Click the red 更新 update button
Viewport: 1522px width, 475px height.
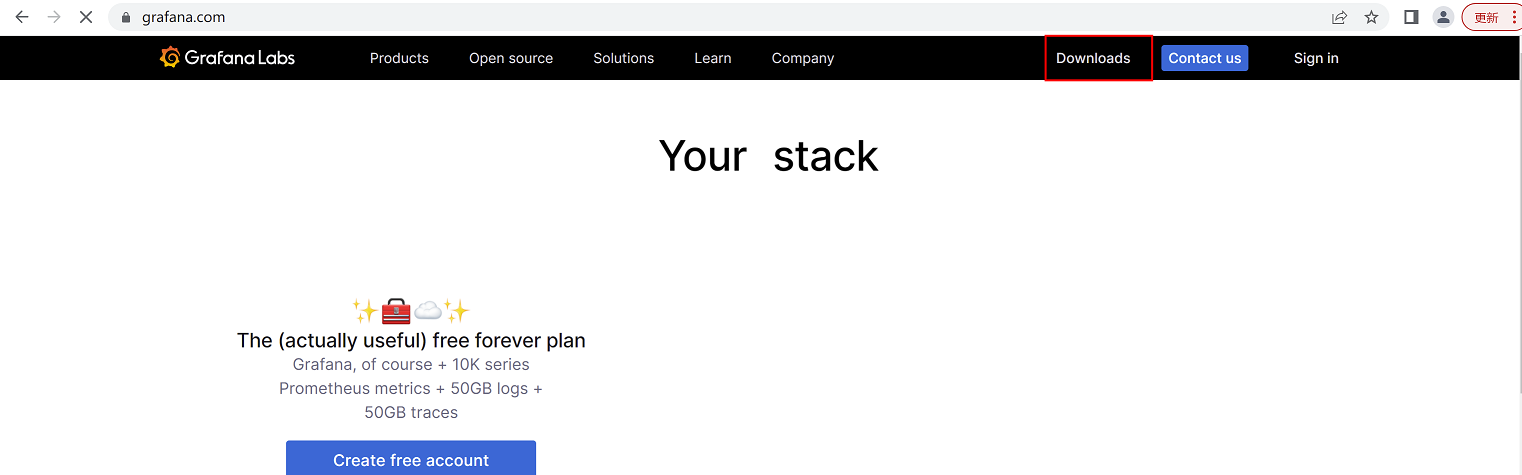pyautogui.click(x=1487, y=17)
